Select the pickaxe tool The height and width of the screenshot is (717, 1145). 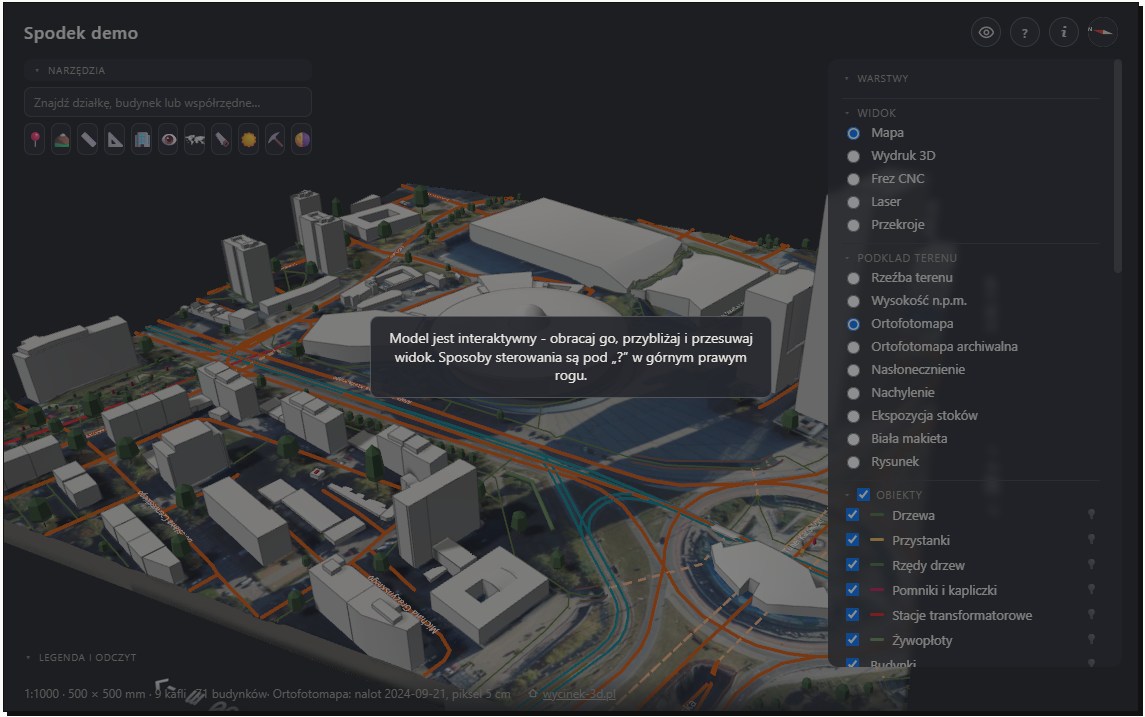[x=275, y=139]
